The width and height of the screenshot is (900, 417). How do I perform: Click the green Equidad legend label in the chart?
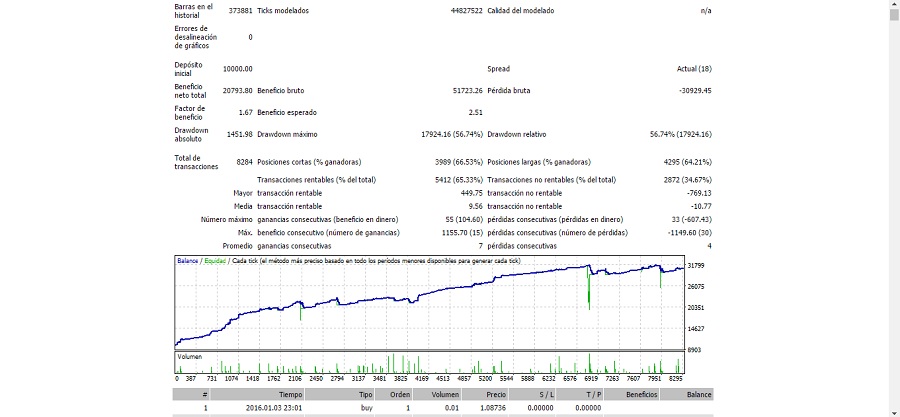point(215,261)
